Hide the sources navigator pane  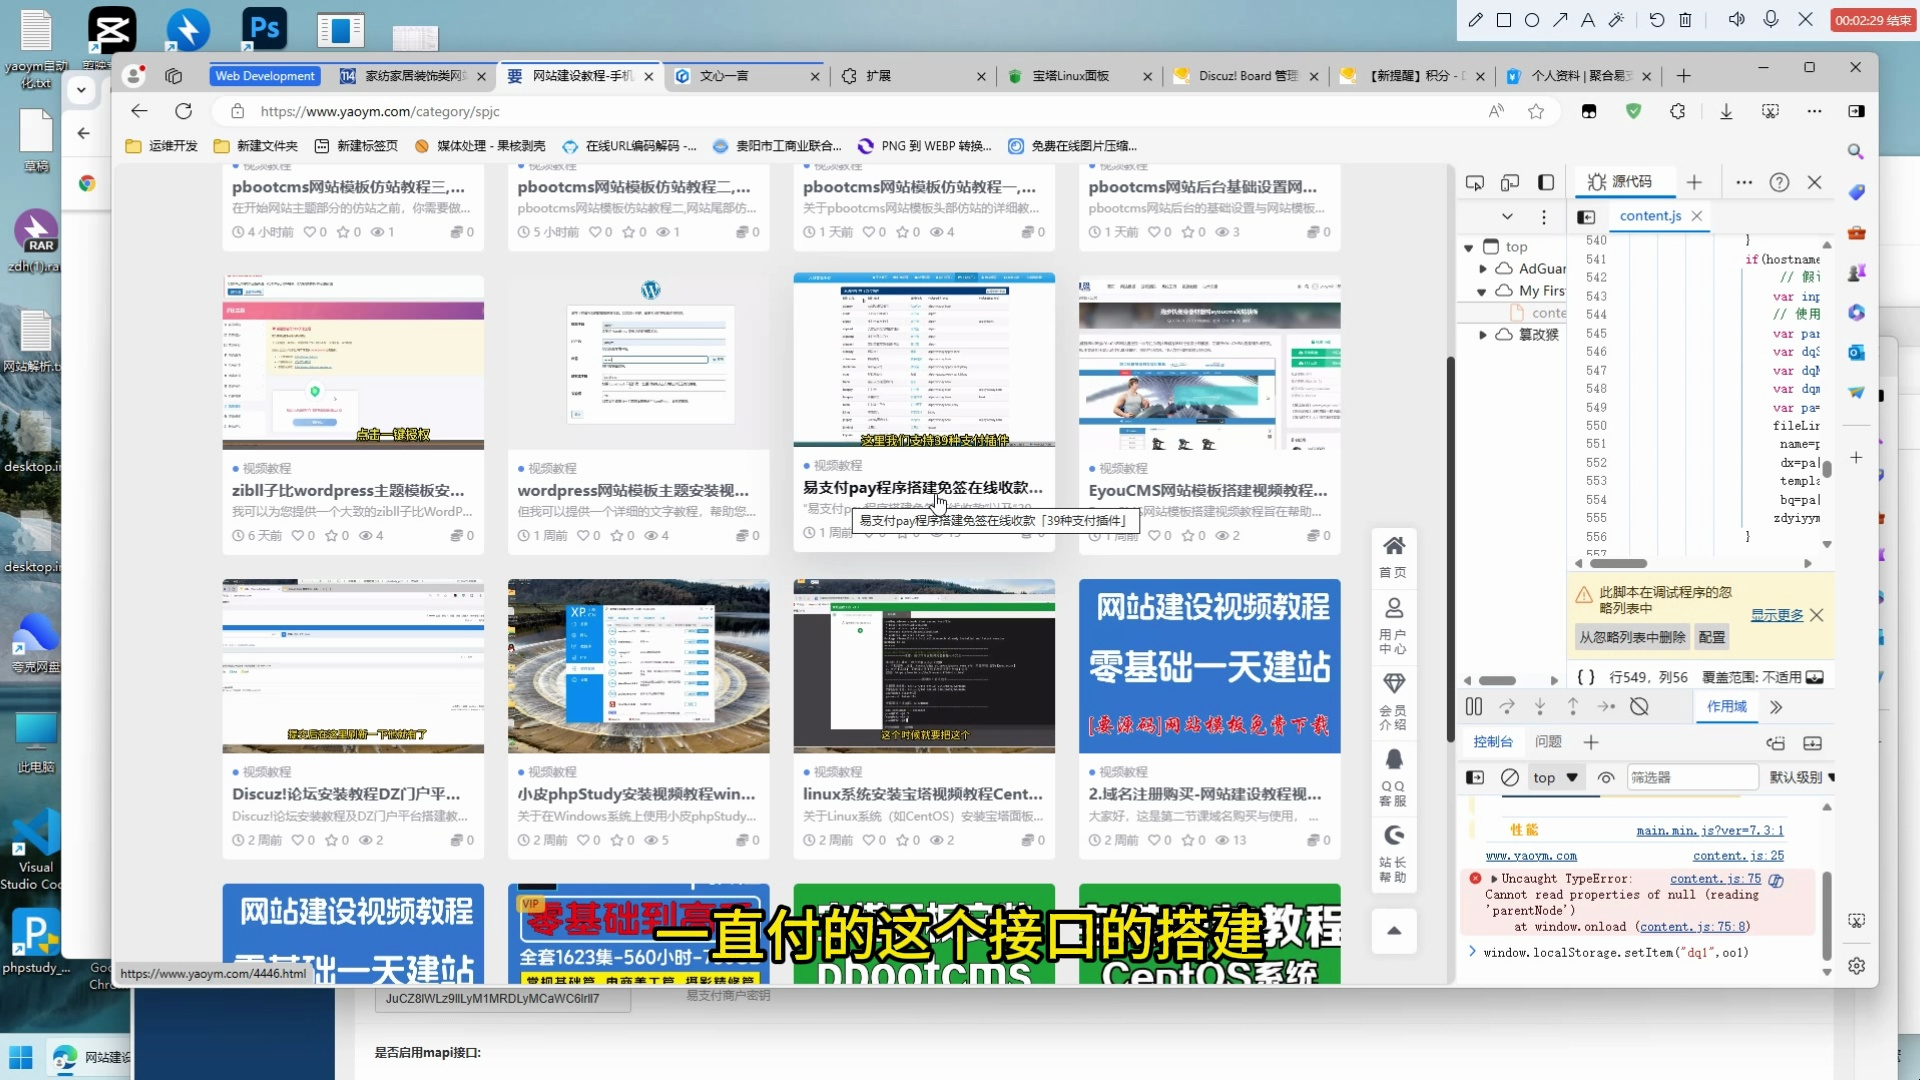point(1586,217)
